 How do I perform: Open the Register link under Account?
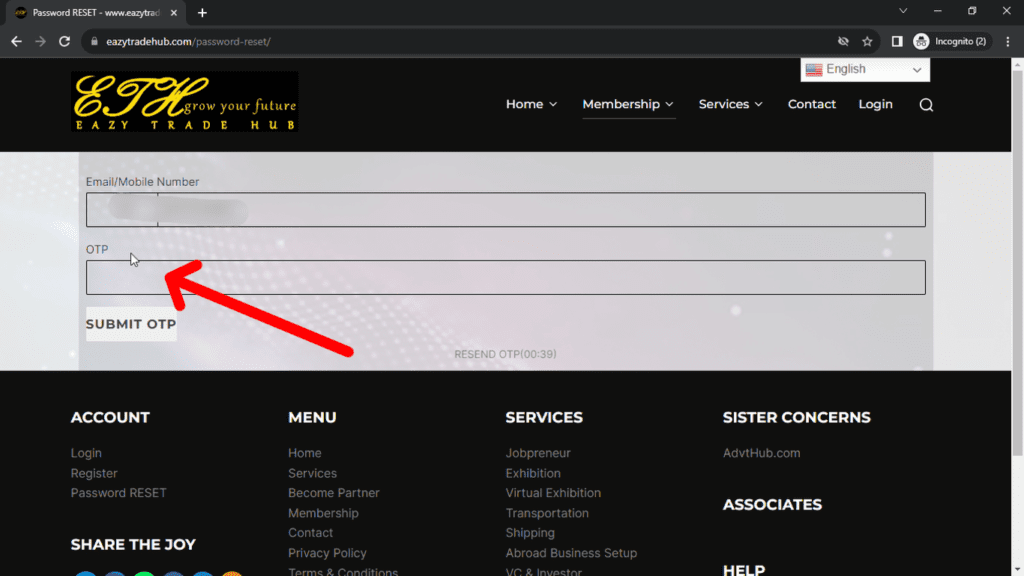(94, 473)
